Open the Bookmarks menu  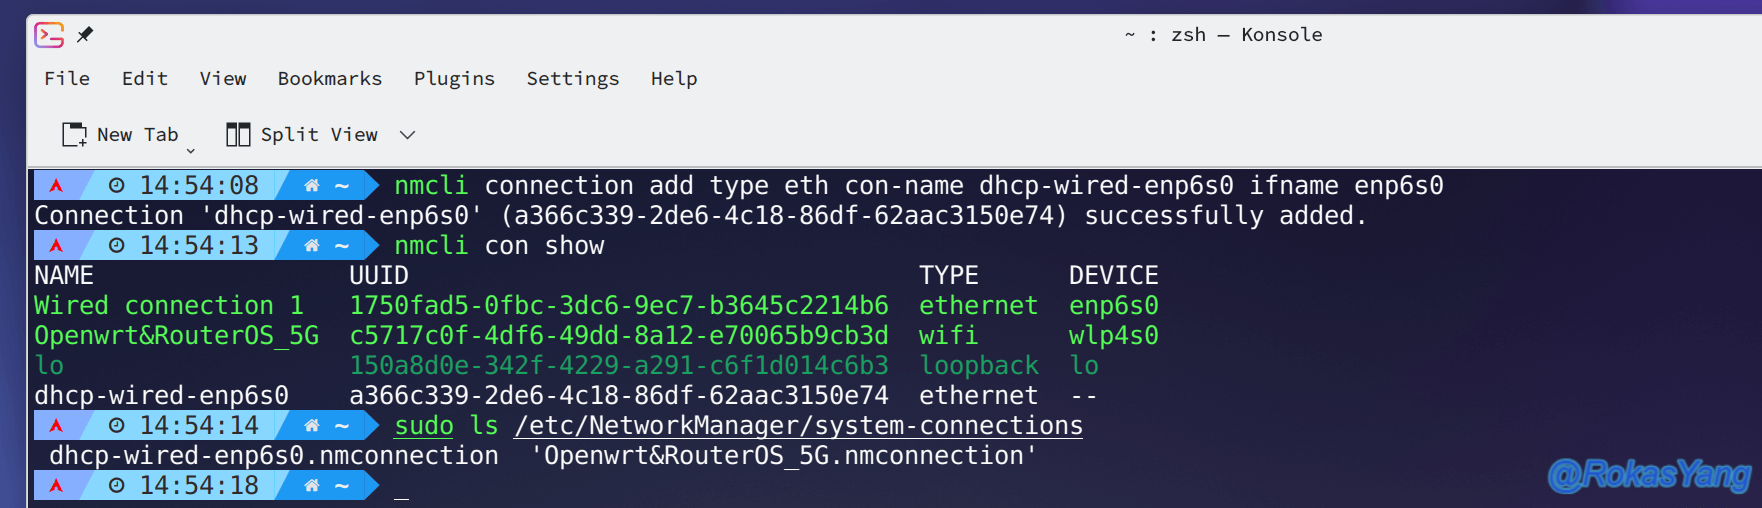(x=330, y=78)
